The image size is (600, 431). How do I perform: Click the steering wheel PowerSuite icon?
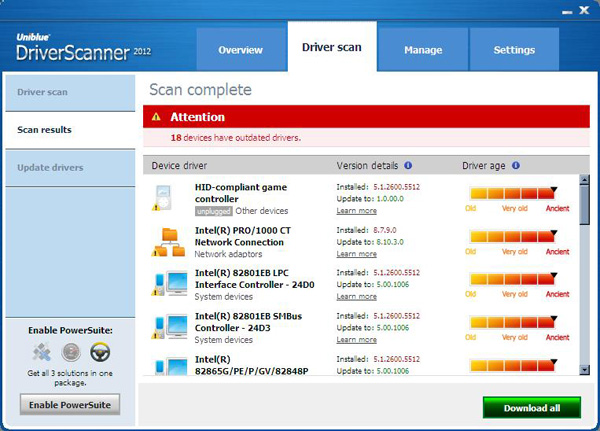pos(100,352)
